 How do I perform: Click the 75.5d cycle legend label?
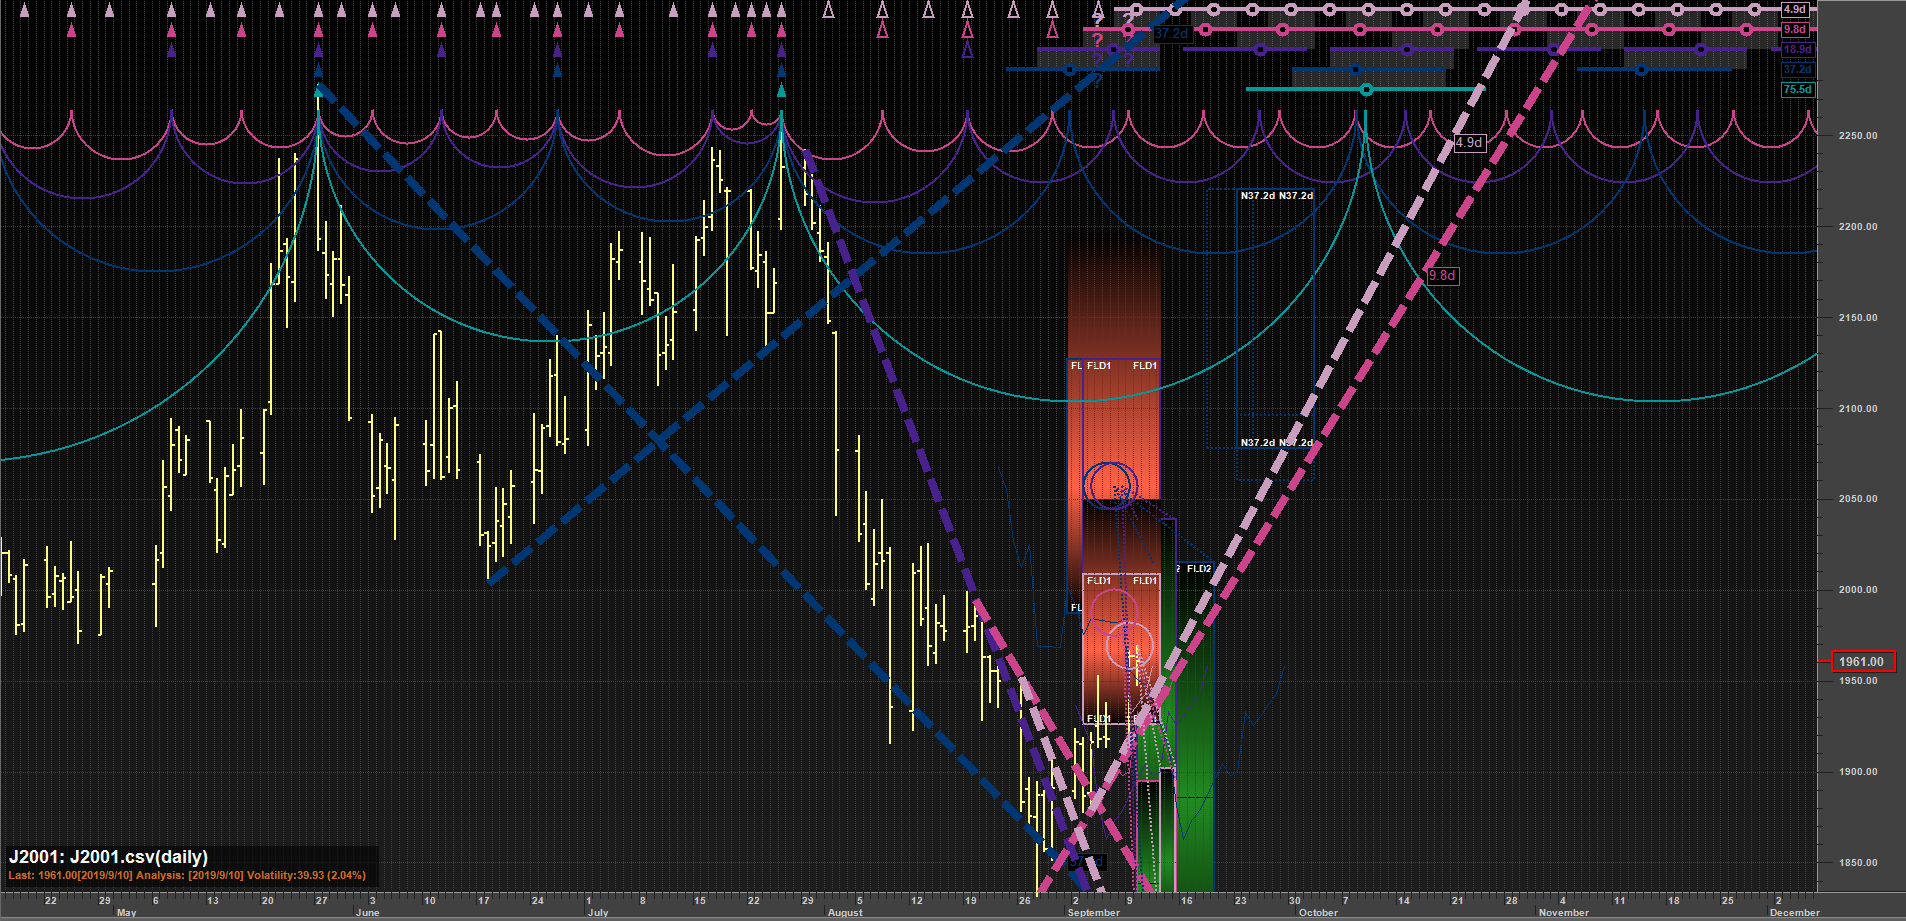click(1797, 89)
